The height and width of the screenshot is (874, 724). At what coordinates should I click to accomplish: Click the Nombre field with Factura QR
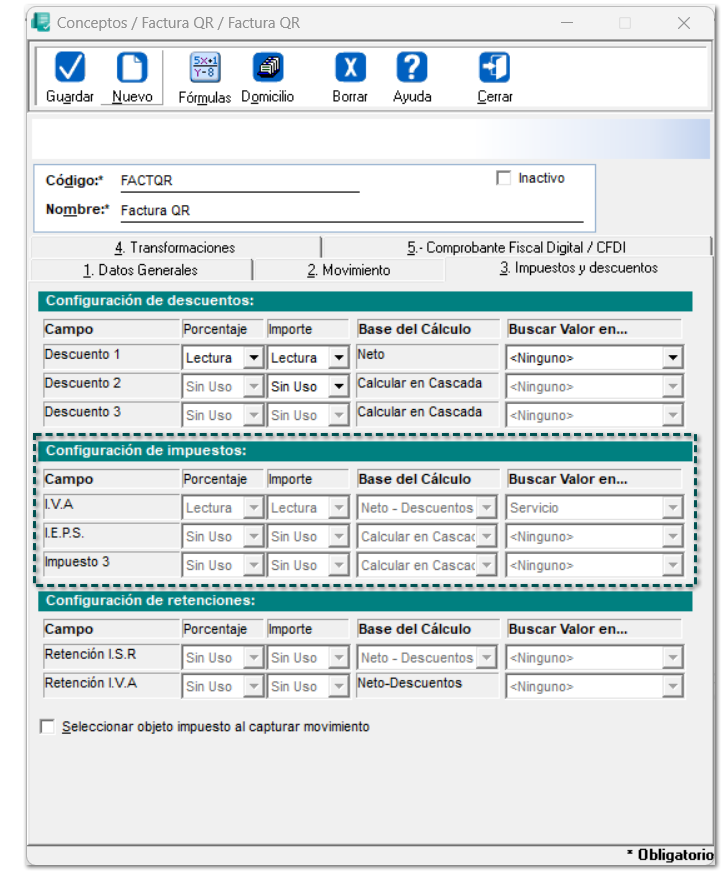click(x=352, y=211)
